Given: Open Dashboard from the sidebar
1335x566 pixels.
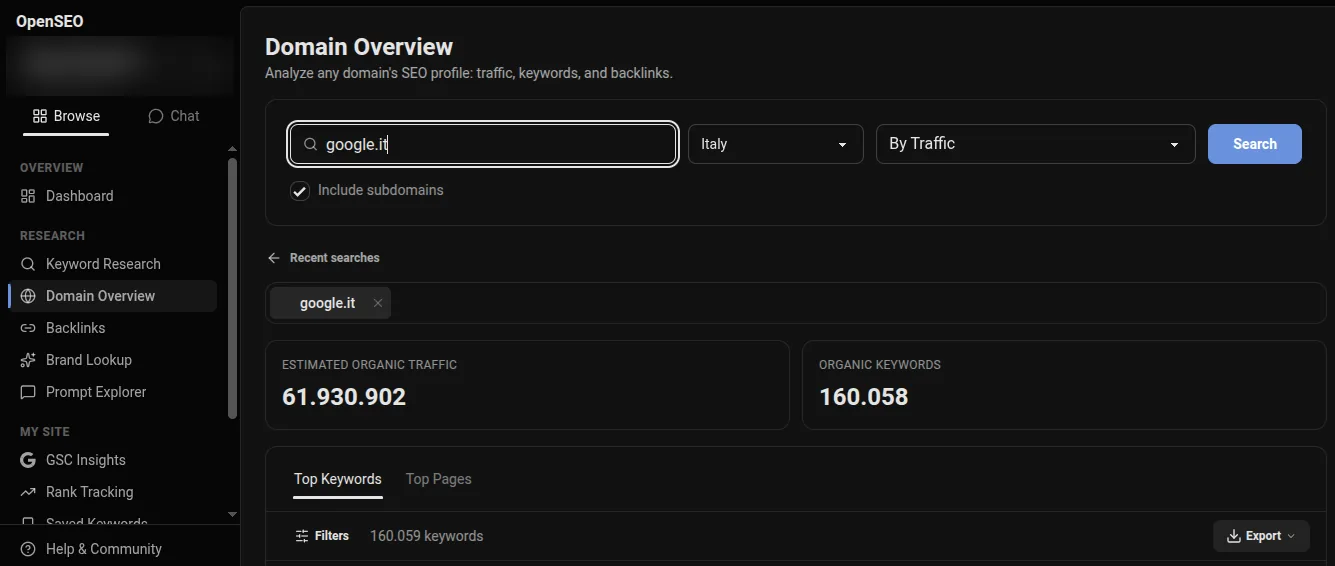Looking at the screenshot, I should click(x=112, y=196).
